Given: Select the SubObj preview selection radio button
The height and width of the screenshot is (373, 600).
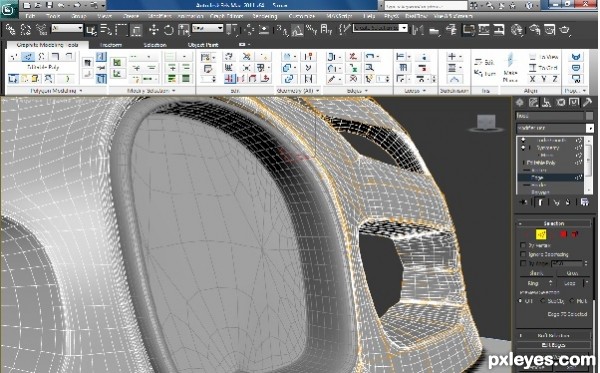Looking at the screenshot, I should click(543, 301).
